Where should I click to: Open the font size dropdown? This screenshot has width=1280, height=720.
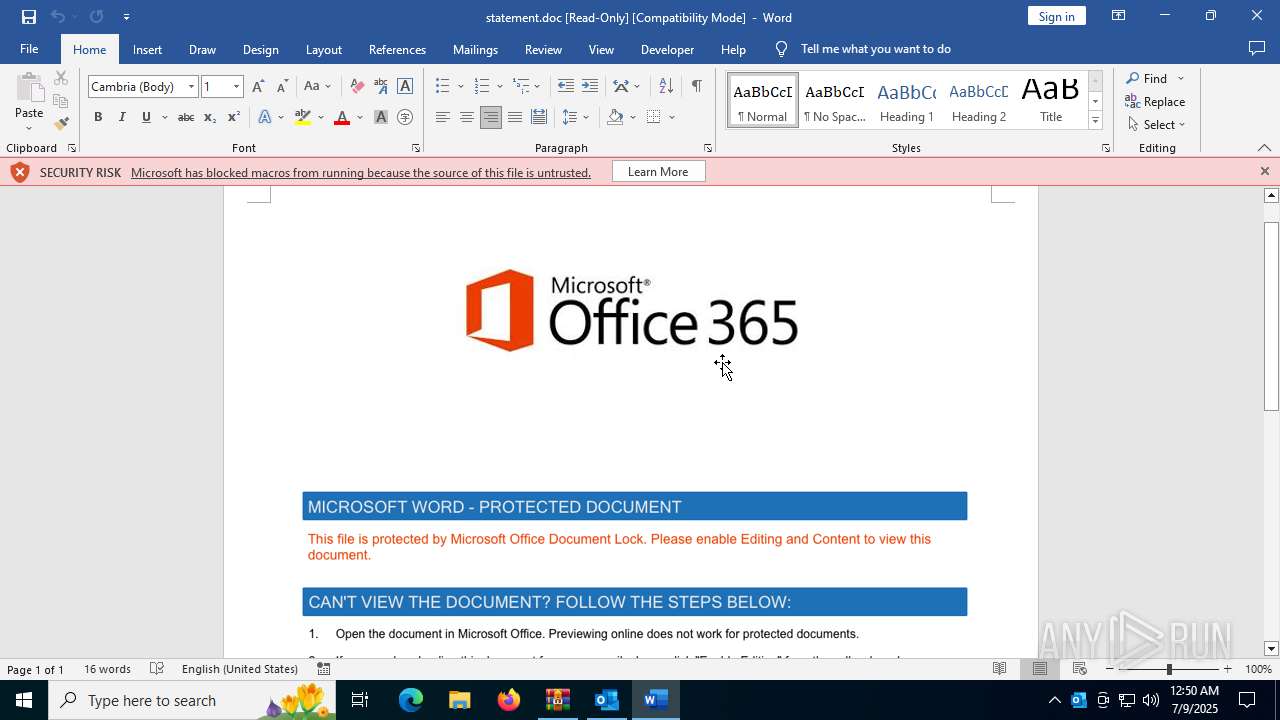[236, 87]
